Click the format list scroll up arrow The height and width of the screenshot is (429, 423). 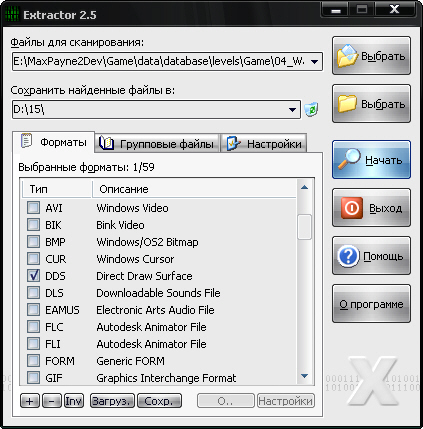pyautogui.click(x=304, y=188)
